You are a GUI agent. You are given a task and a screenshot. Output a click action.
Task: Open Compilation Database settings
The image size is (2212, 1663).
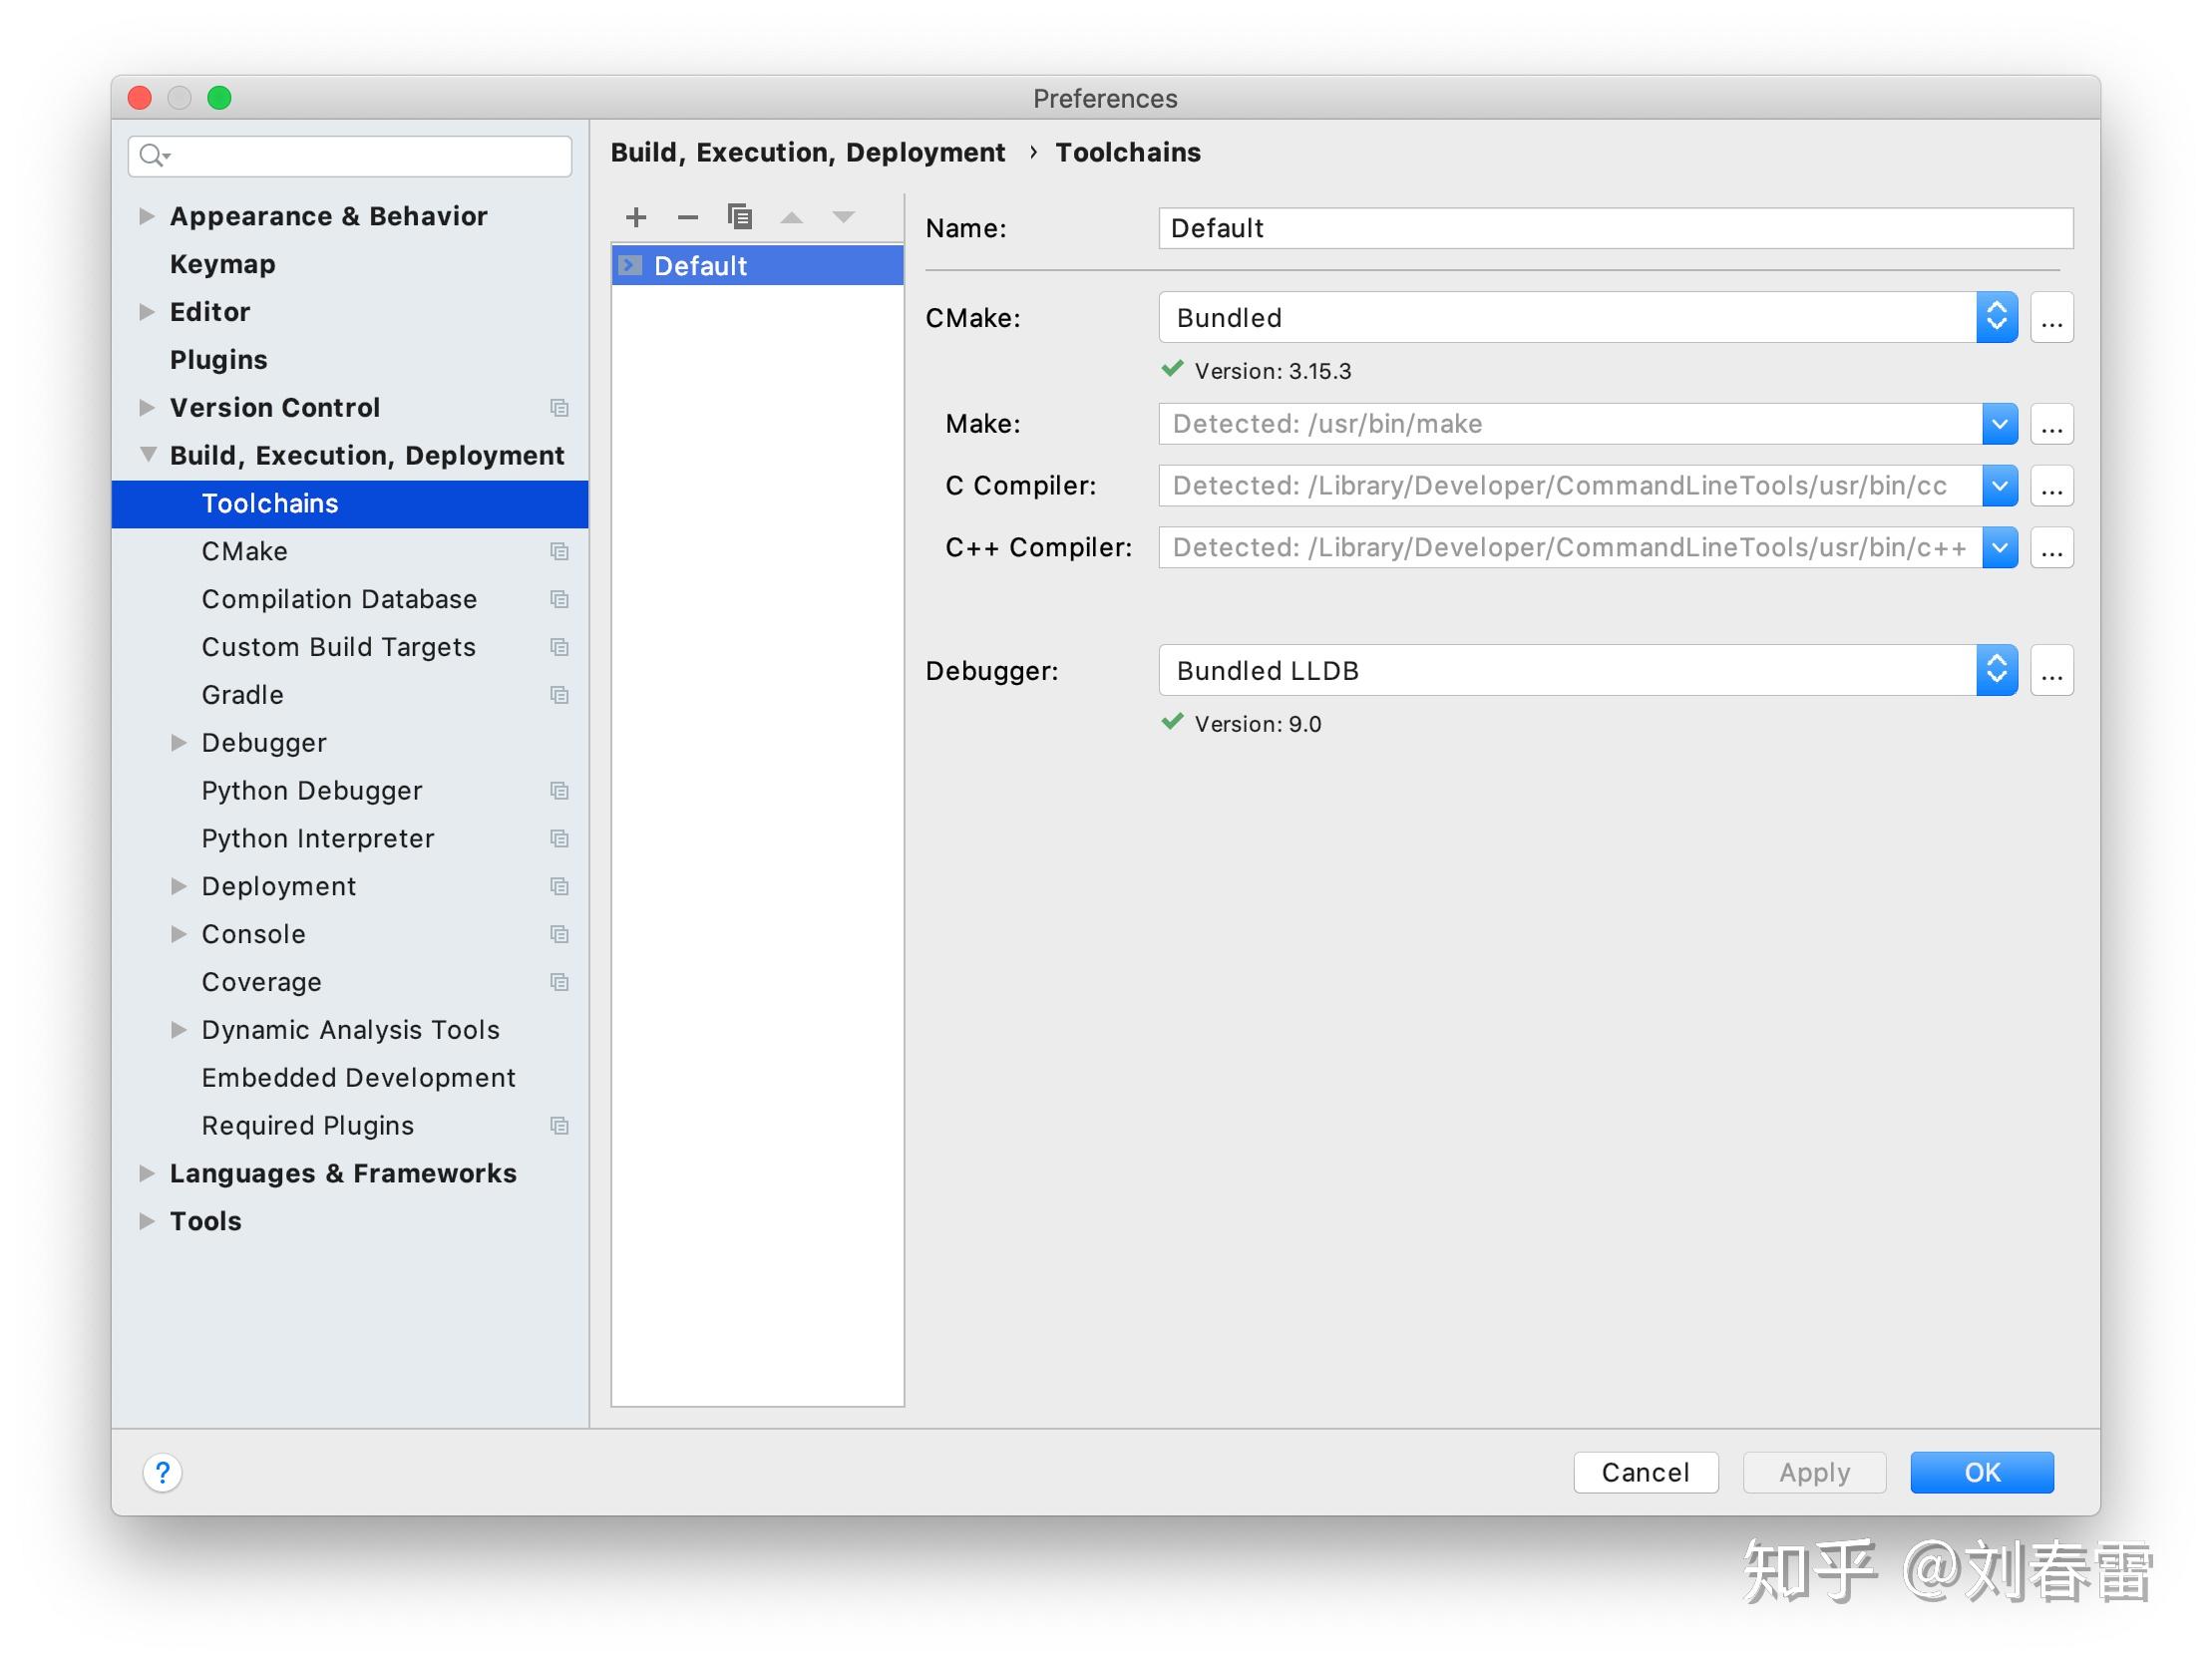(339, 600)
